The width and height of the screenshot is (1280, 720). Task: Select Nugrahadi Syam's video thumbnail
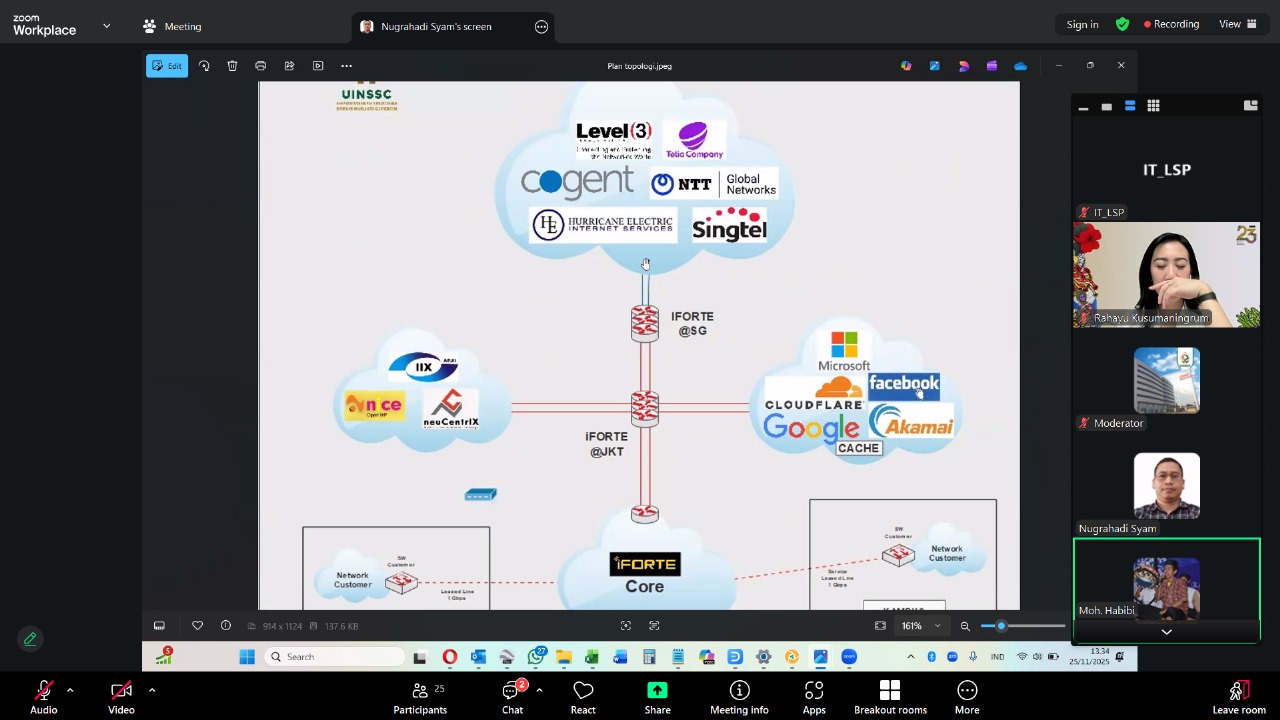[1166, 487]
